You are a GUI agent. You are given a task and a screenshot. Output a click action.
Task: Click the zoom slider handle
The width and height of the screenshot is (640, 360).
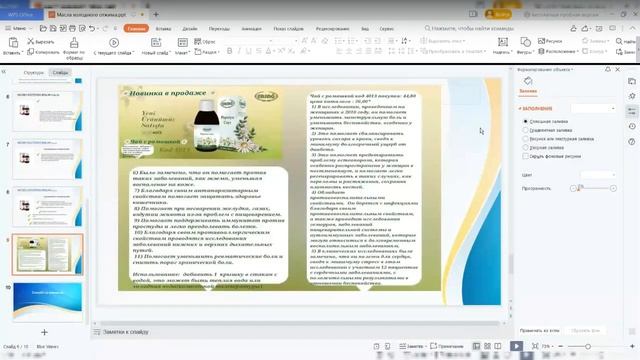pyautogui.click(x=588, y=346)
